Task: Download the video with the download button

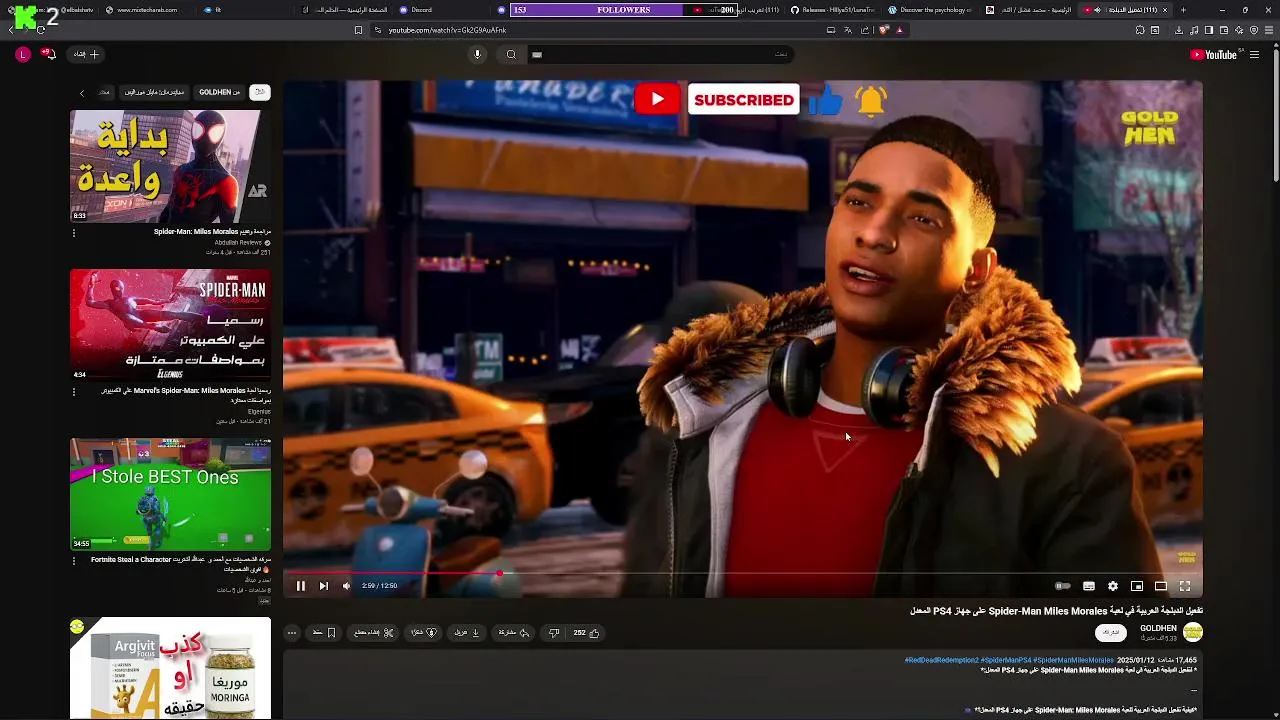Action: (x=468, y=633)
